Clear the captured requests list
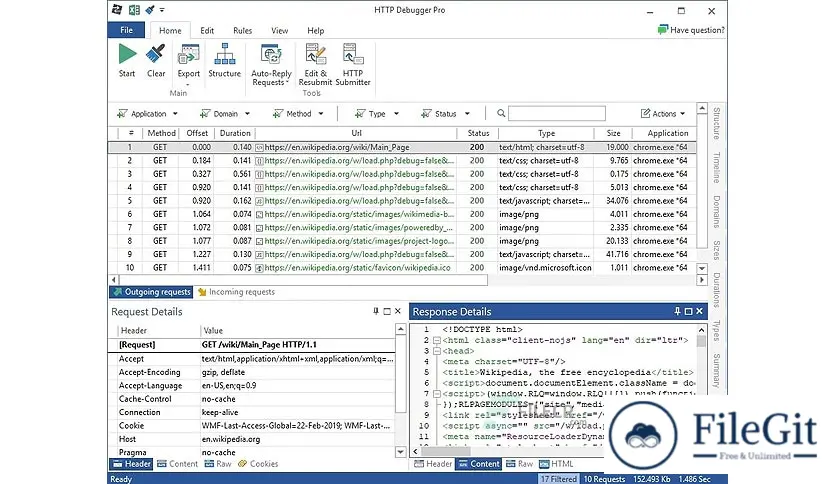This screenshot has width=836, height=484. [156, 61]
